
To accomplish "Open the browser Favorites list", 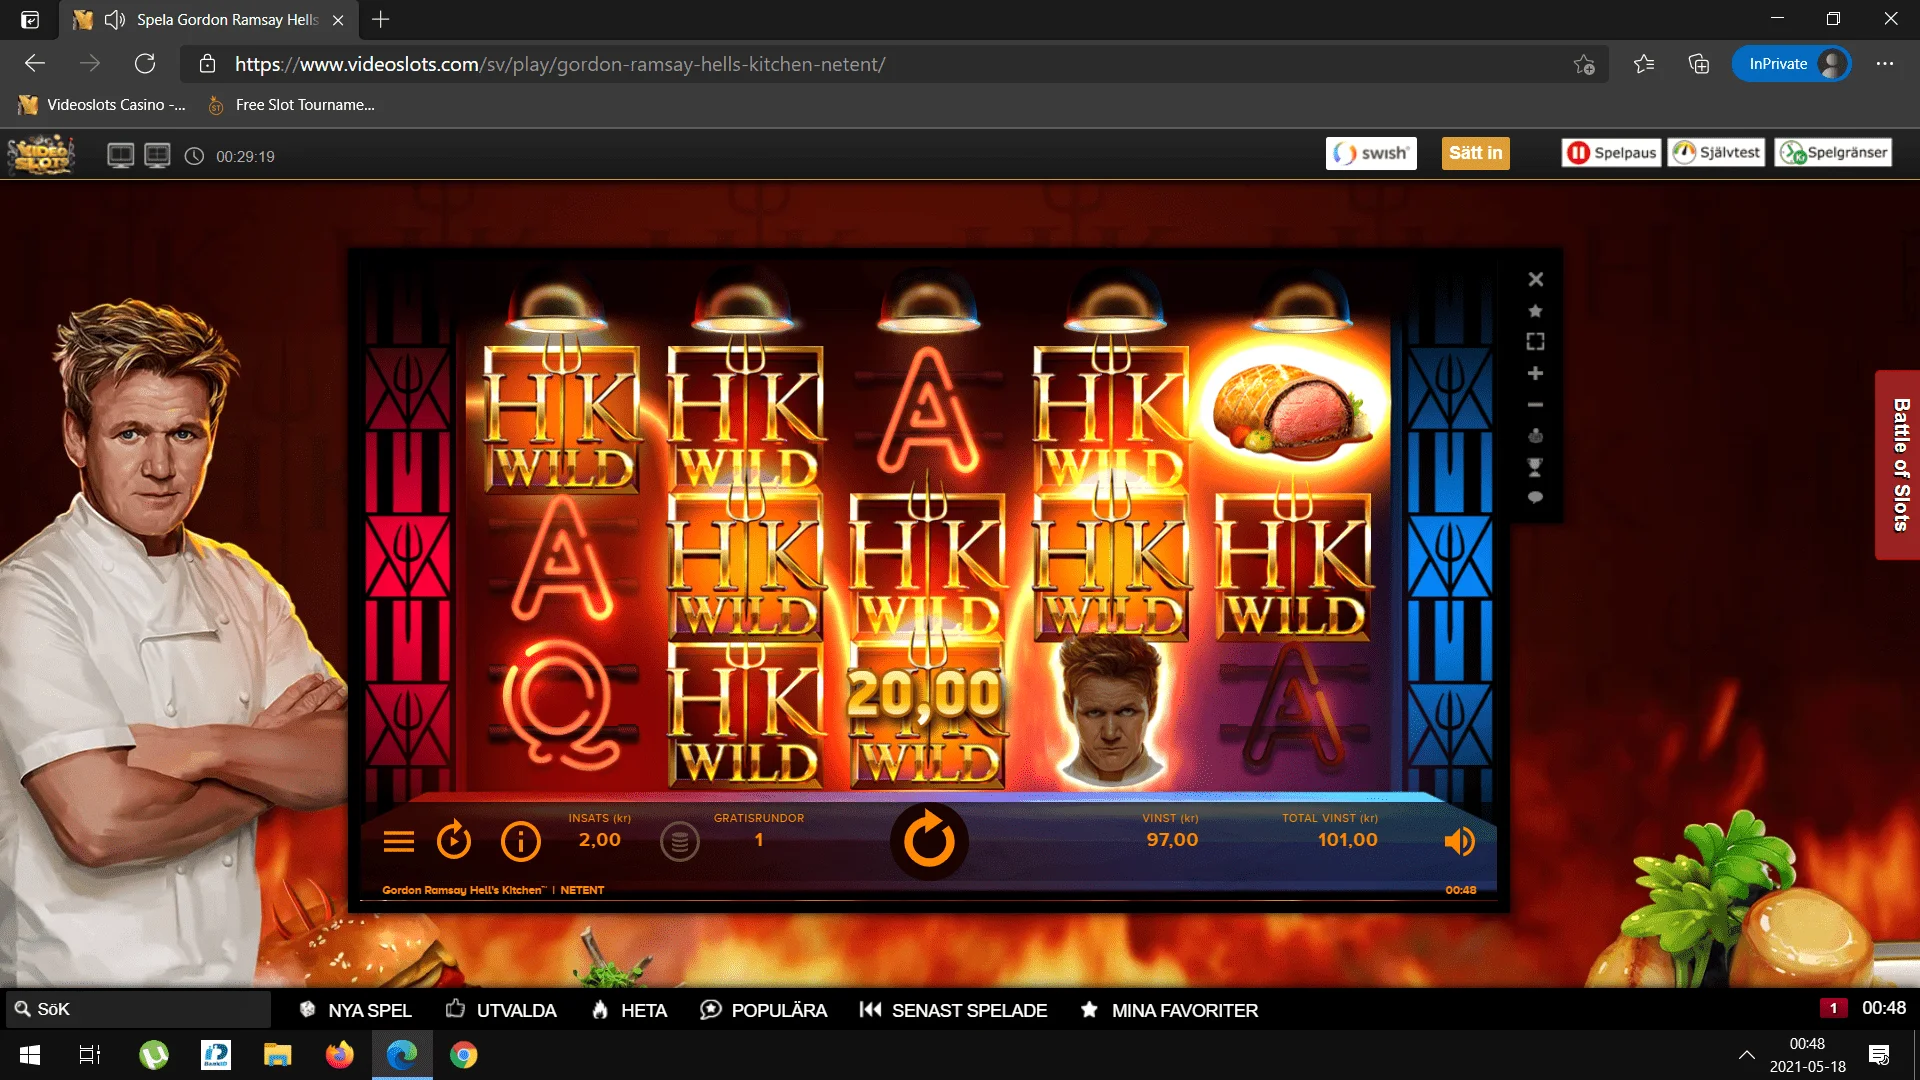I will [1644, 64].
